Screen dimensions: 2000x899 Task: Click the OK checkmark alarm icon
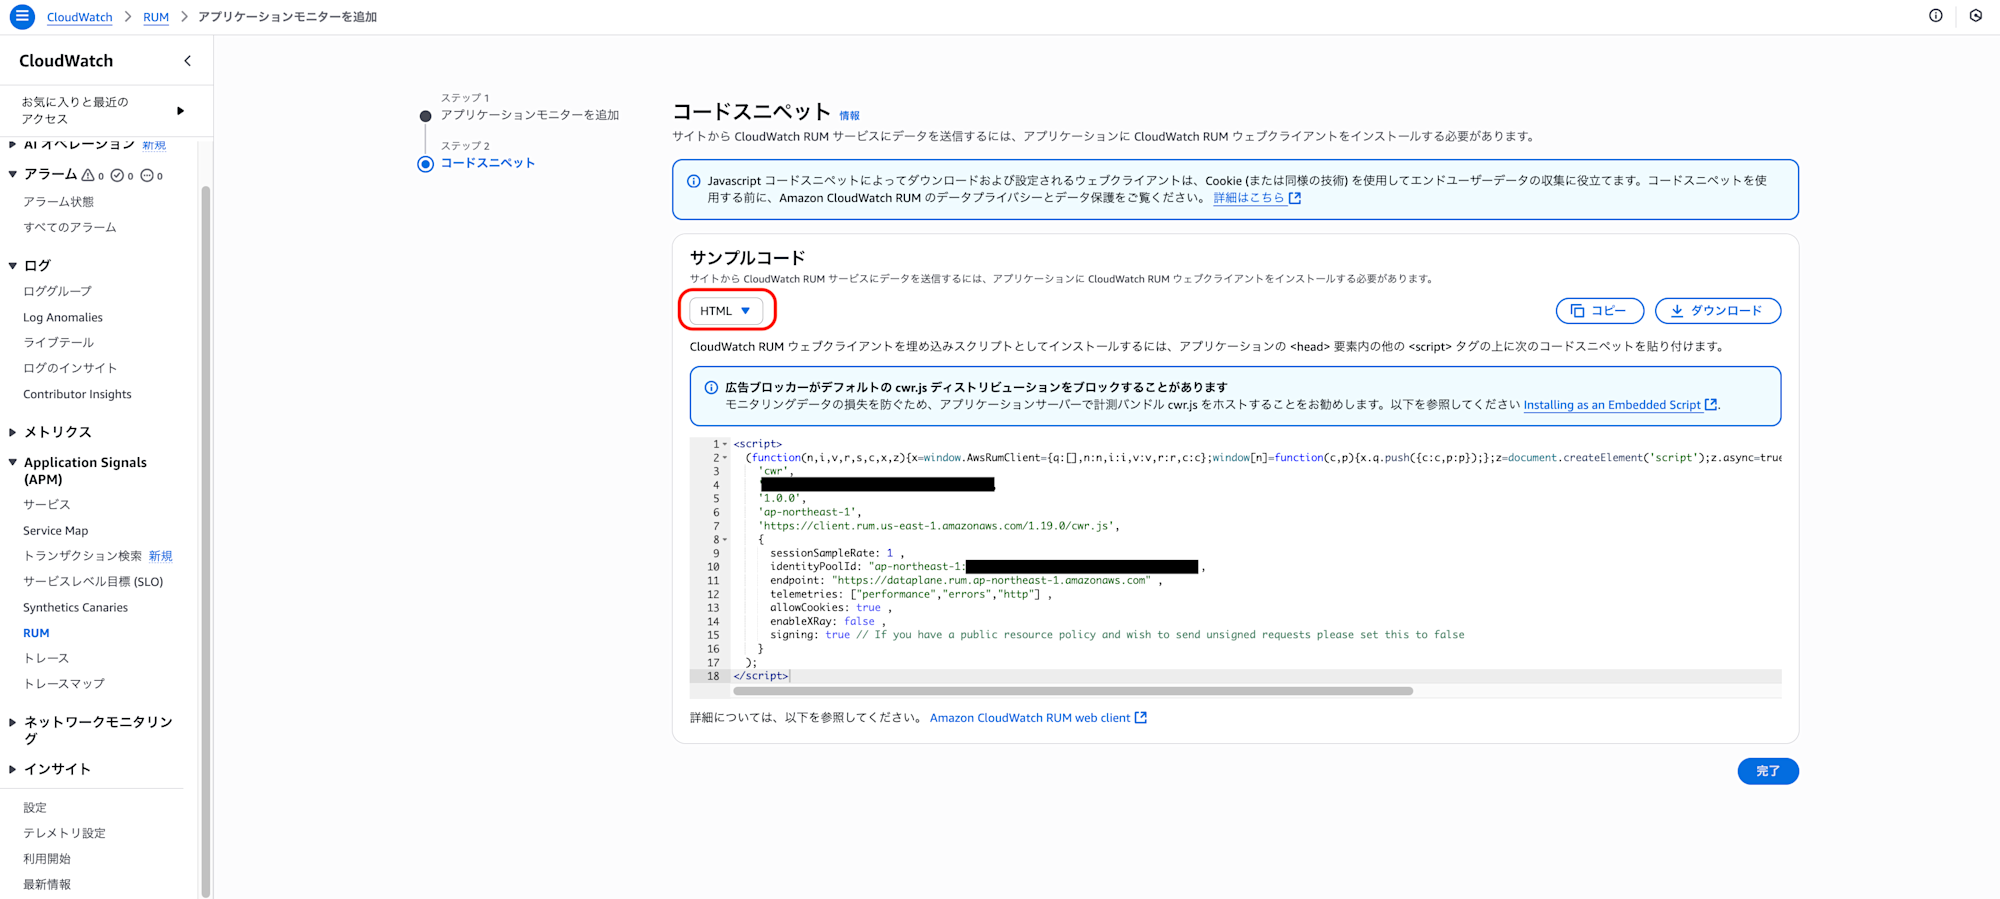[117, 175]
